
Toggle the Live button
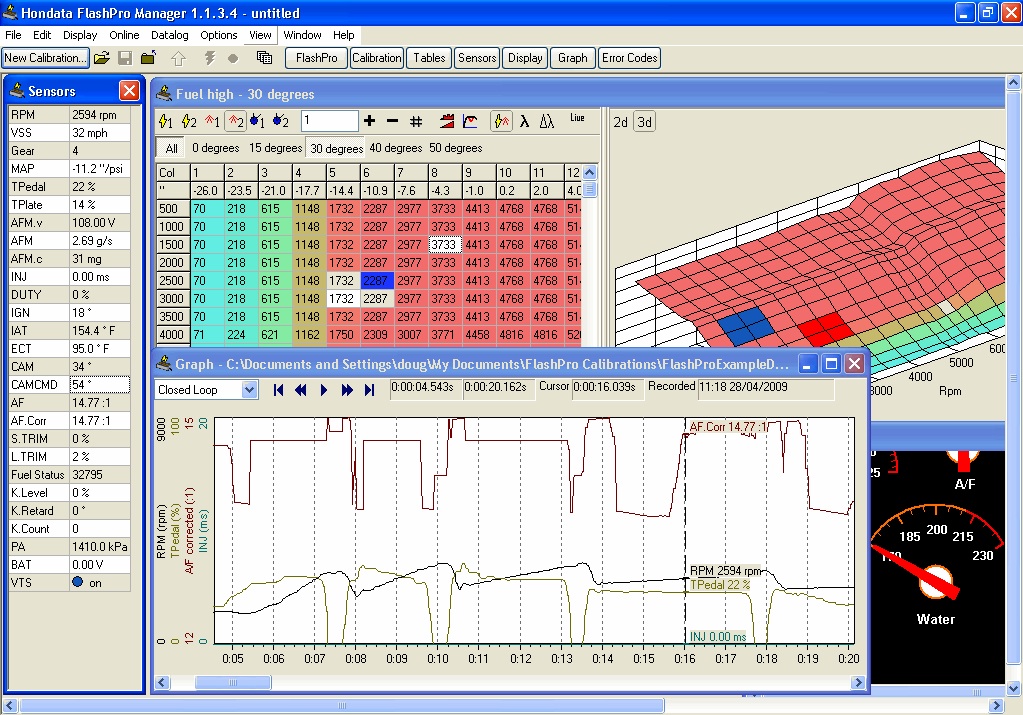tap(577, 118)
